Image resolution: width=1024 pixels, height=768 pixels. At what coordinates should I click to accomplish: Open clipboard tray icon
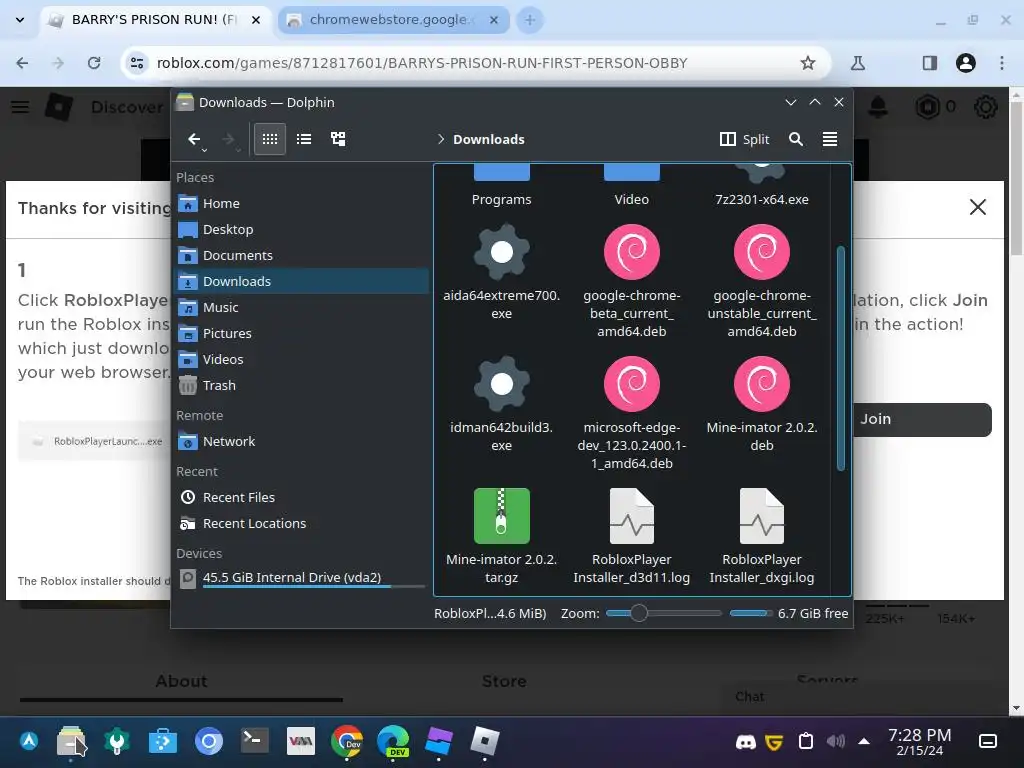coord(806,741)
